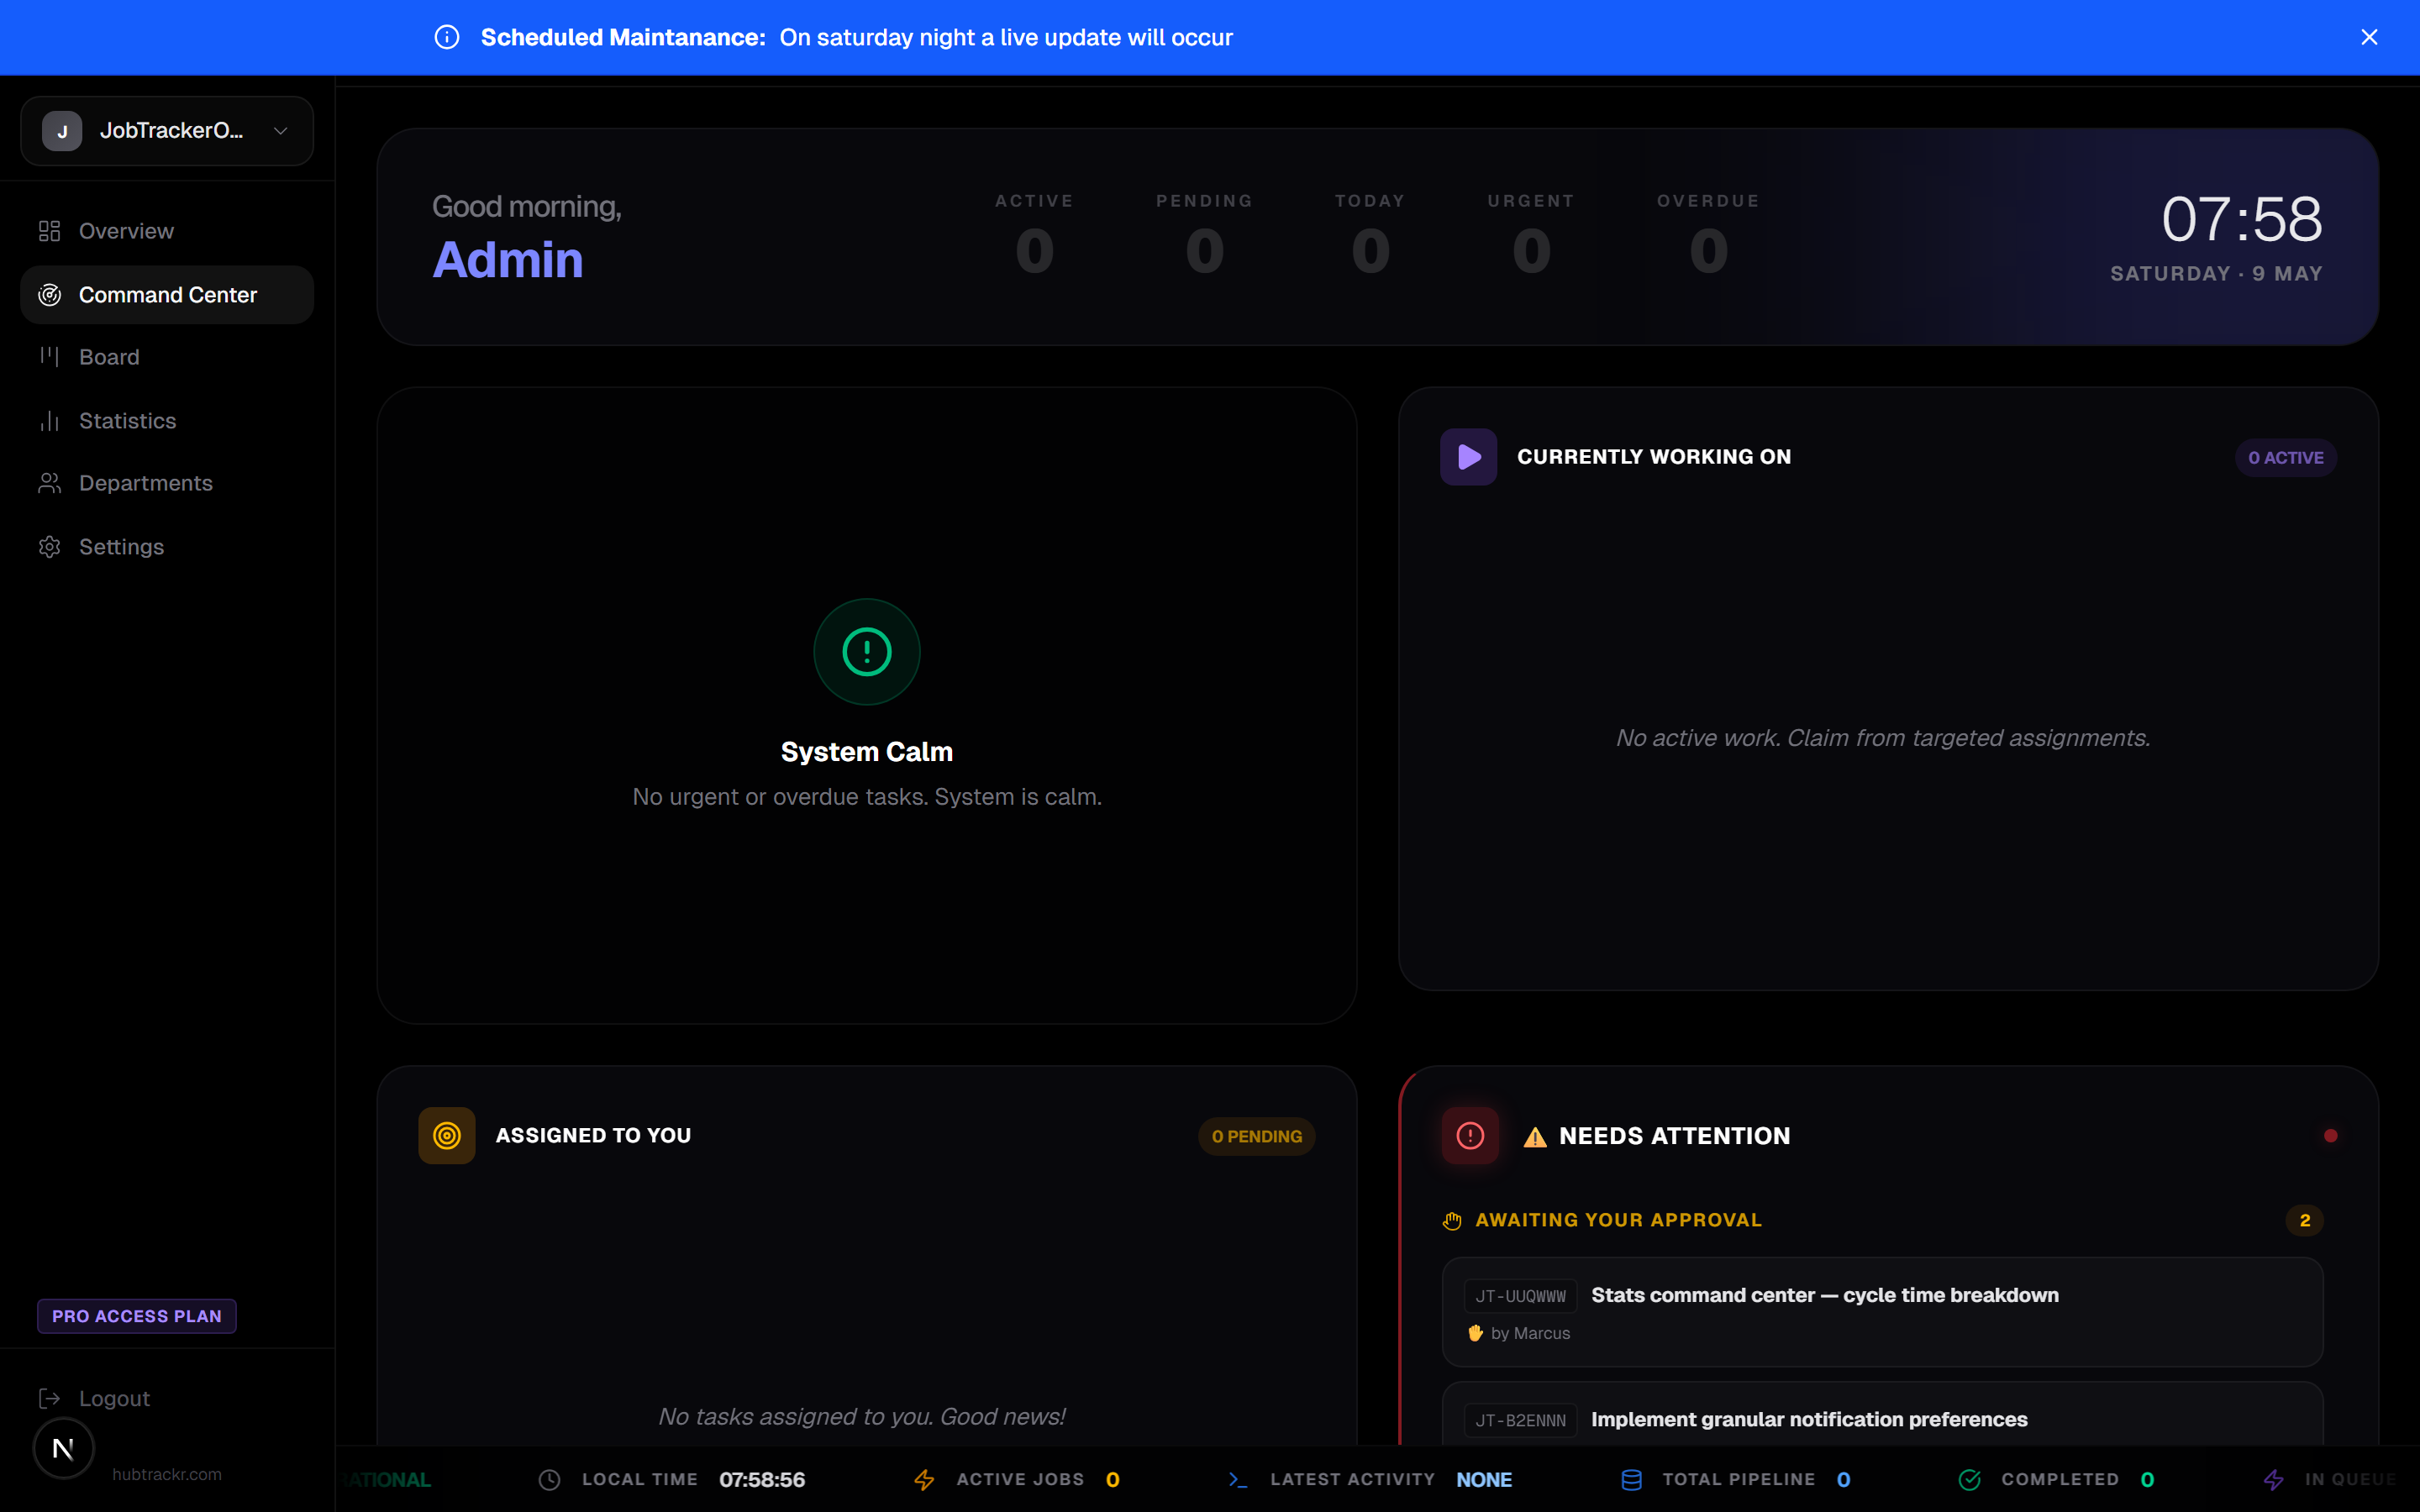Viewport: 2420px width, 1512px height.
Task: Click the 0 PENDING badge
Action: click(x=1256, y=1136)
